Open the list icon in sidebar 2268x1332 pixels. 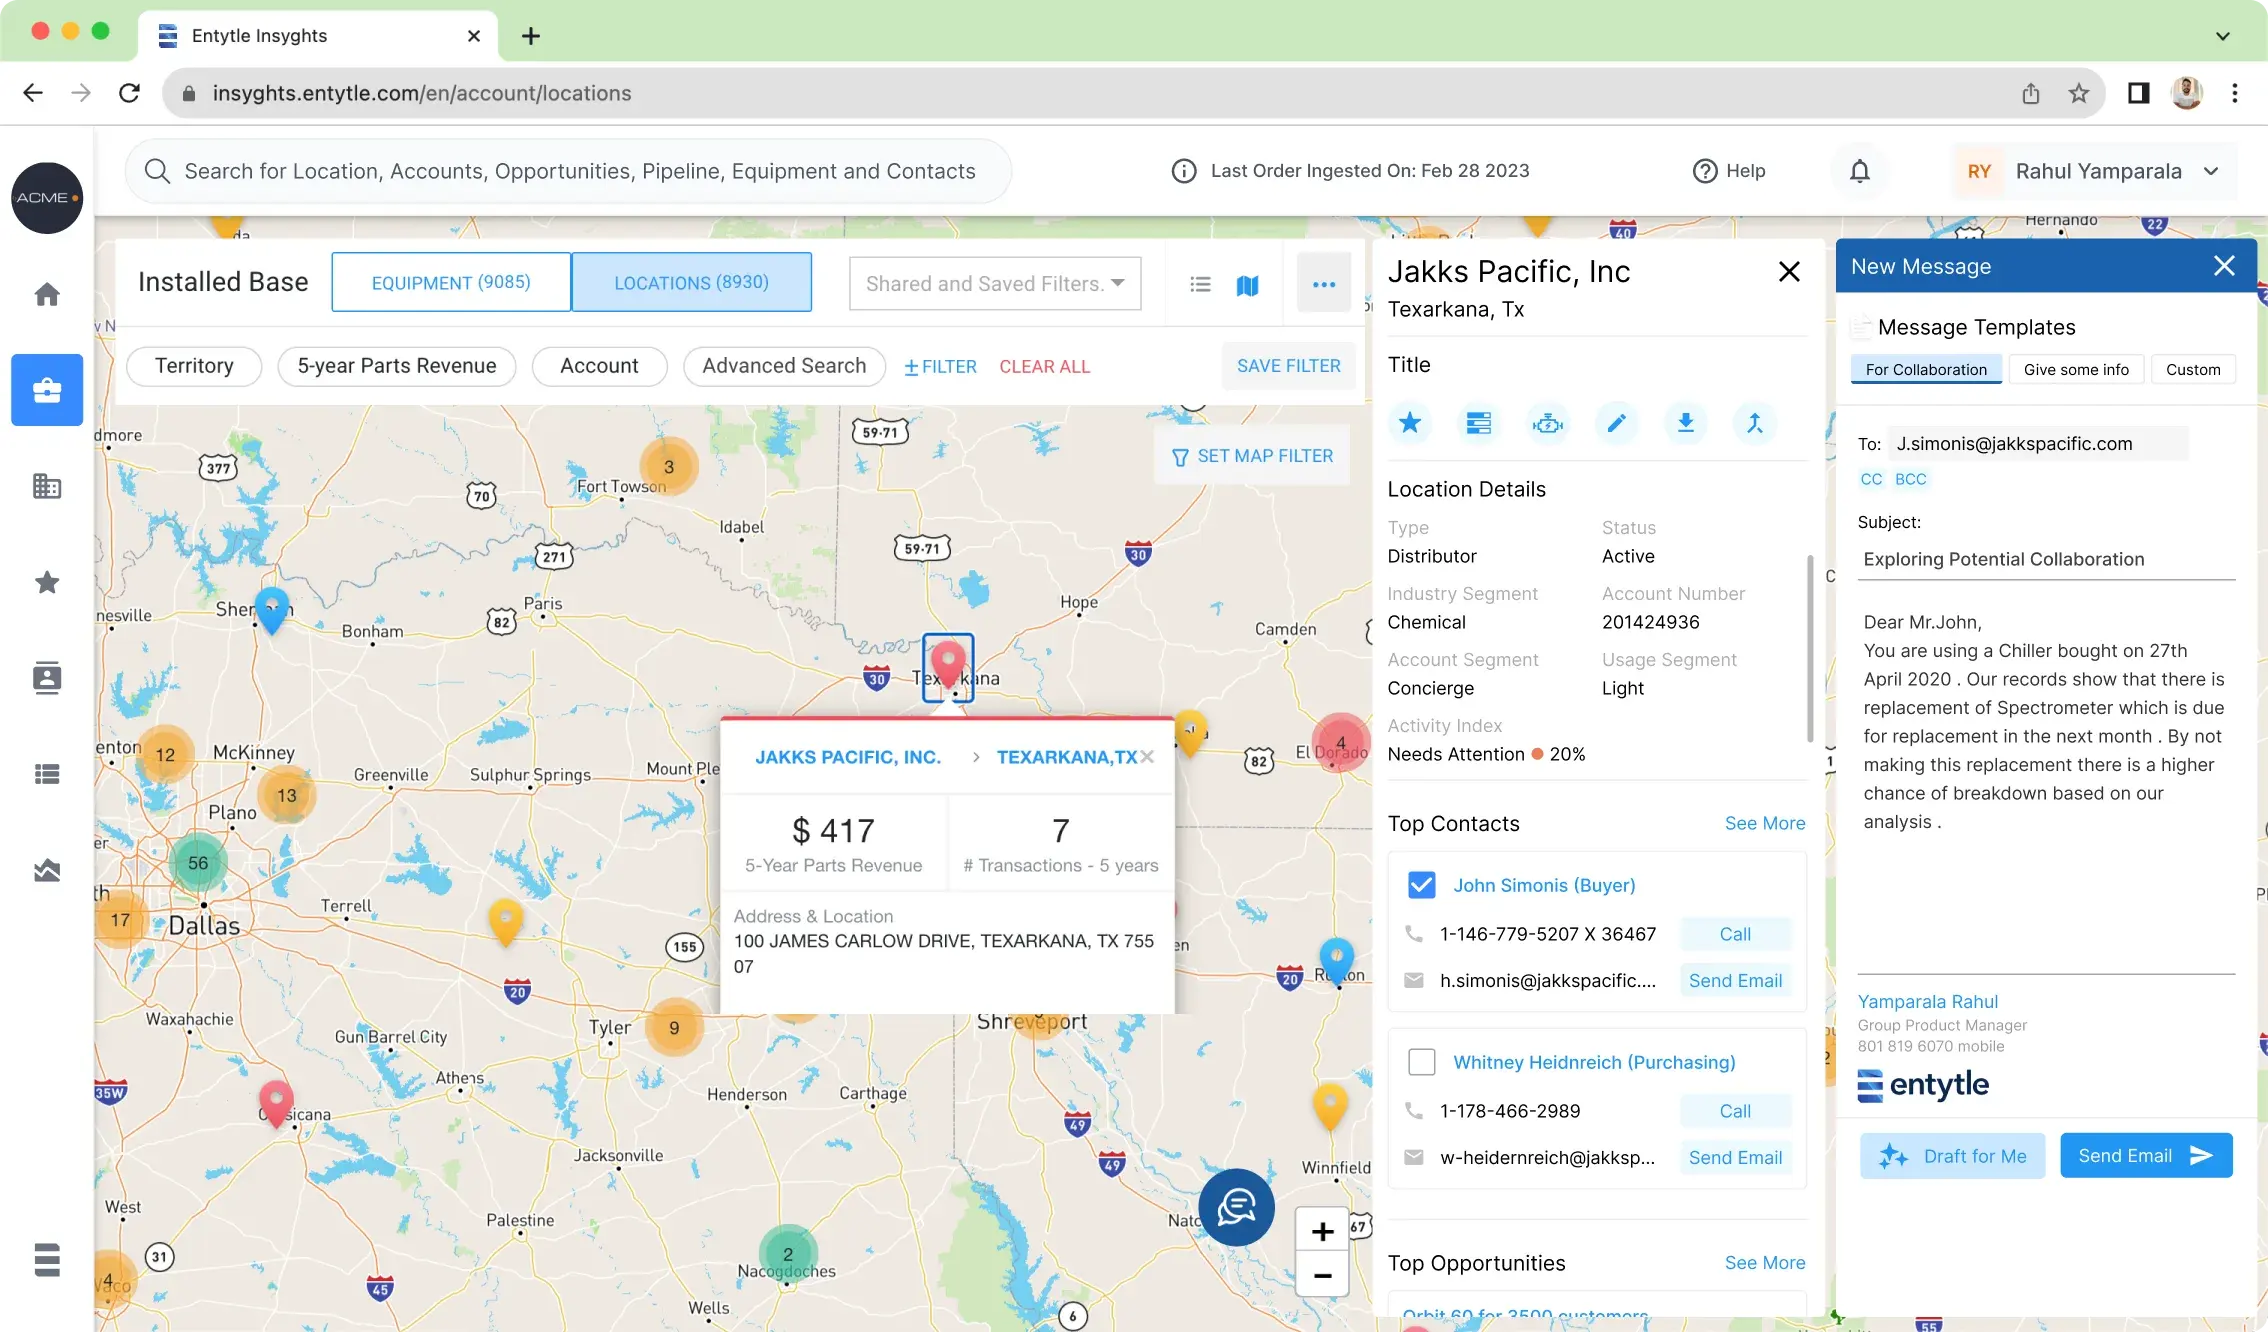pos(47,774)
